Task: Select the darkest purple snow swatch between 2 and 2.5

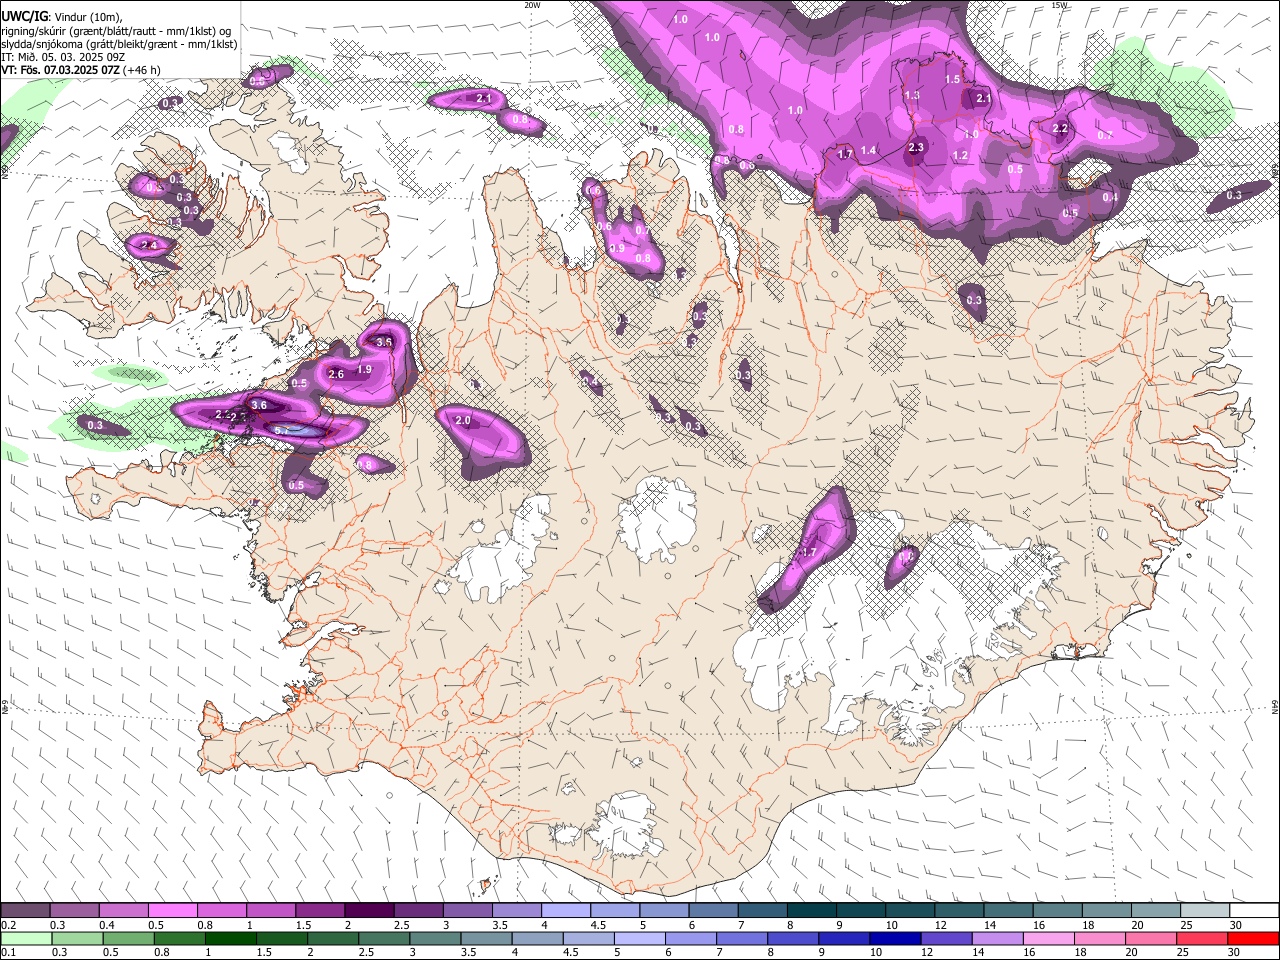Action: [x=369, y=911]
